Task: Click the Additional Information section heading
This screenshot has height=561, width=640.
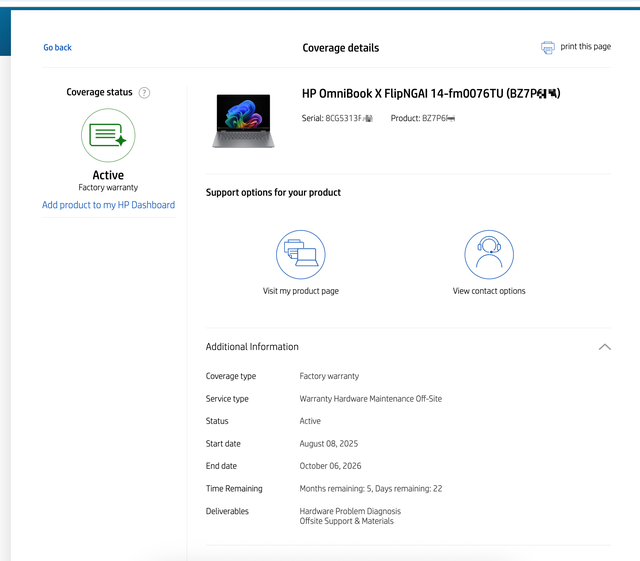Action: click(x=252, y=347)
